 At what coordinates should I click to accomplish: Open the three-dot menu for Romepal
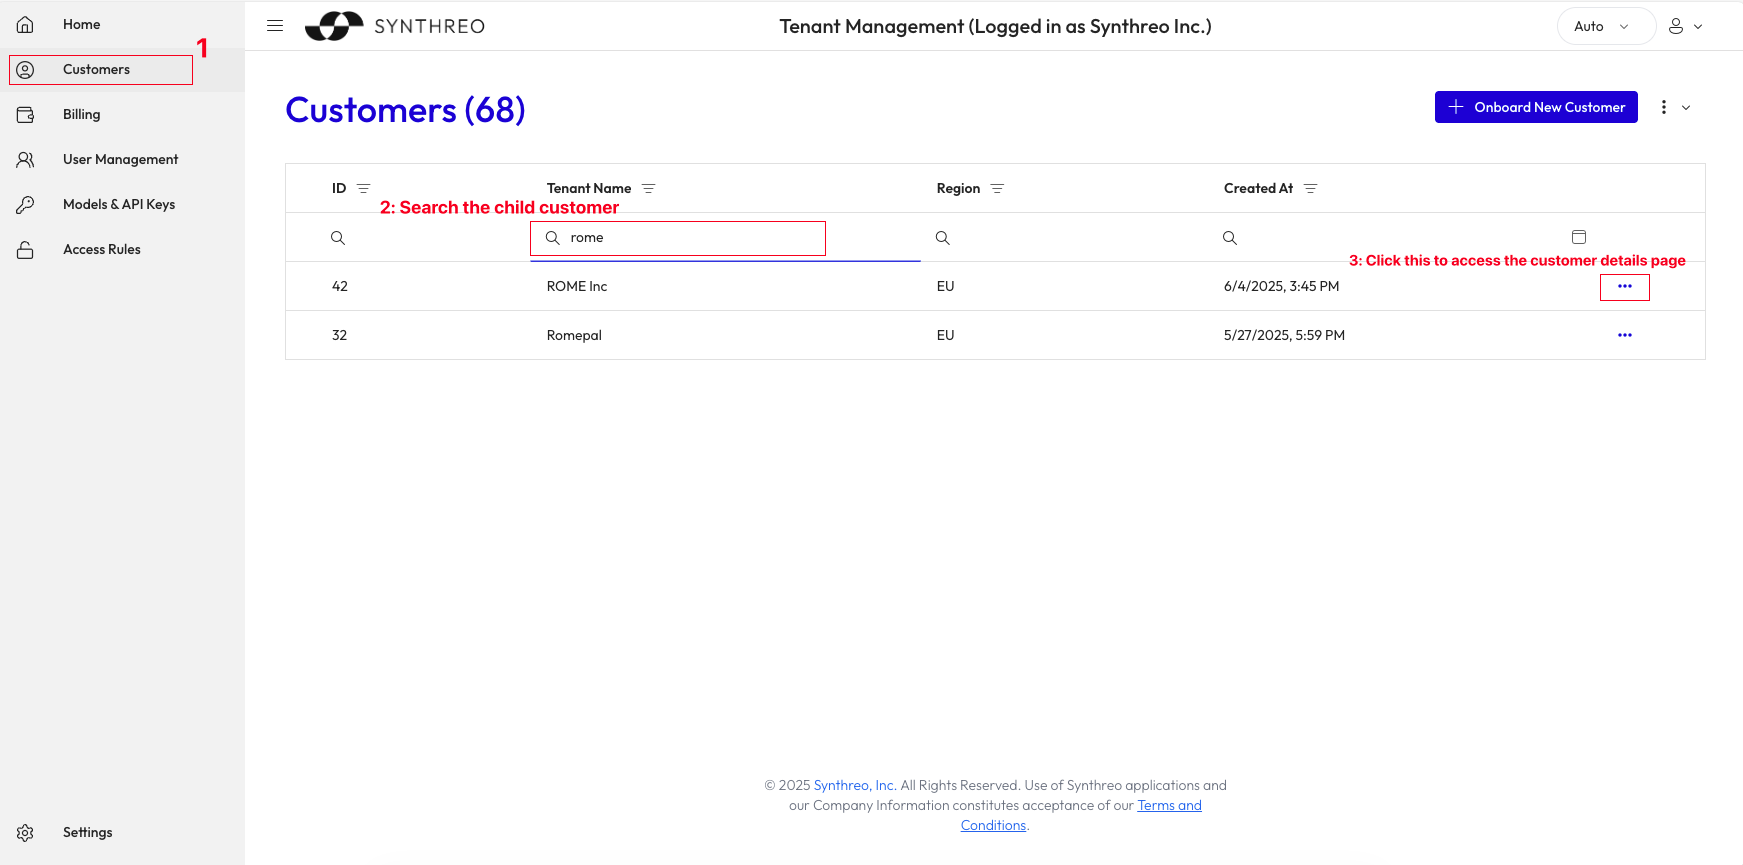click(x=1624, y=336)
